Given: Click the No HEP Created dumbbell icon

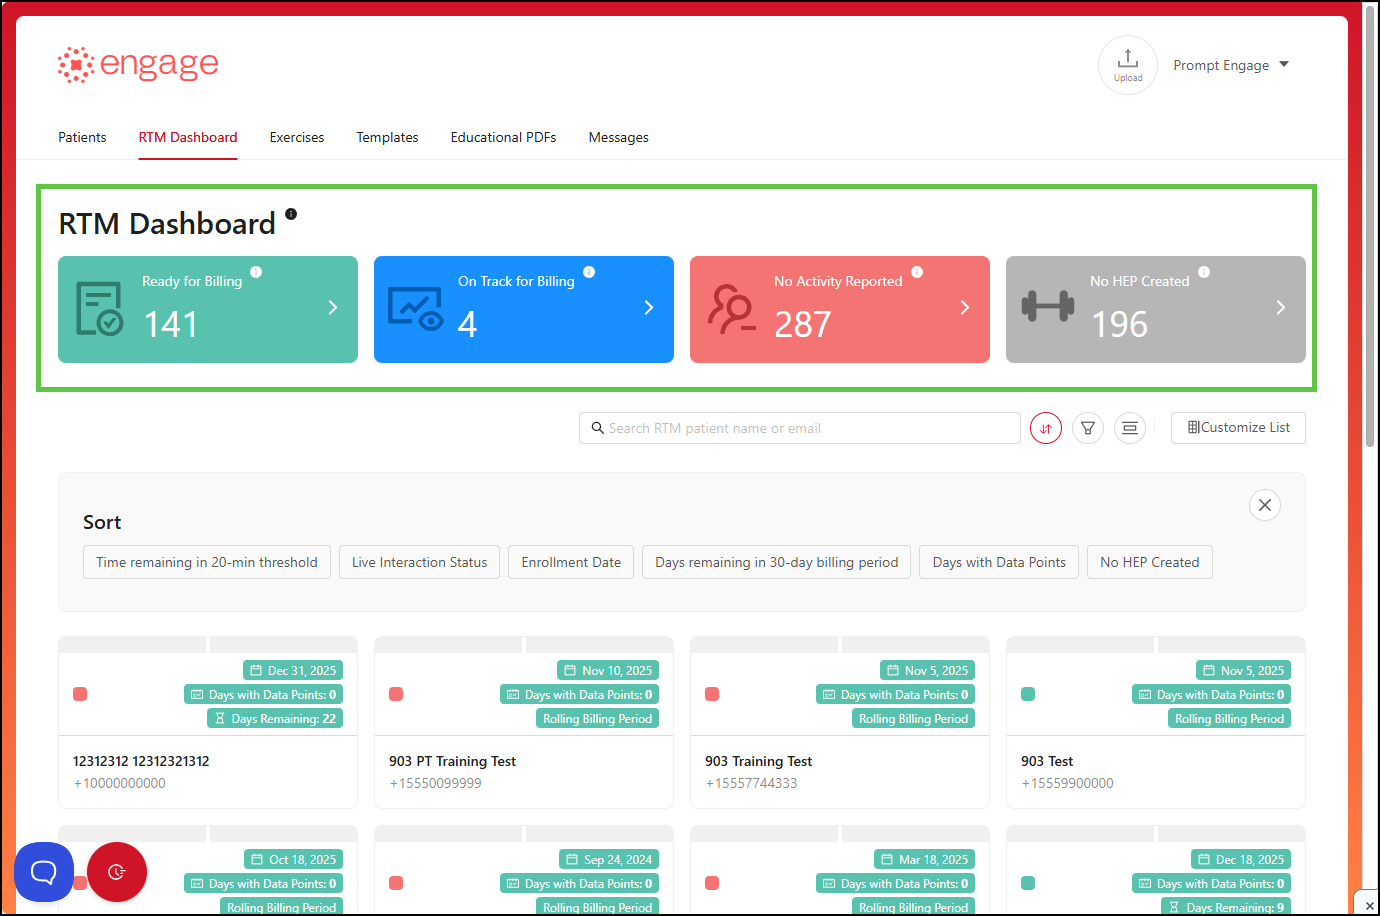Looking at the screenshot, I should [x=1048, y=306].
